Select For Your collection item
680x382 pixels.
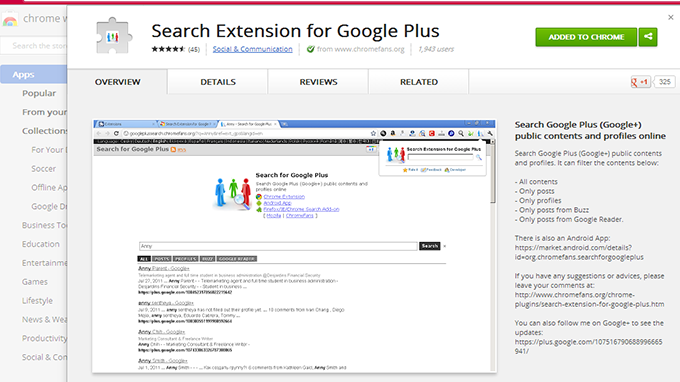coord(49,150)
